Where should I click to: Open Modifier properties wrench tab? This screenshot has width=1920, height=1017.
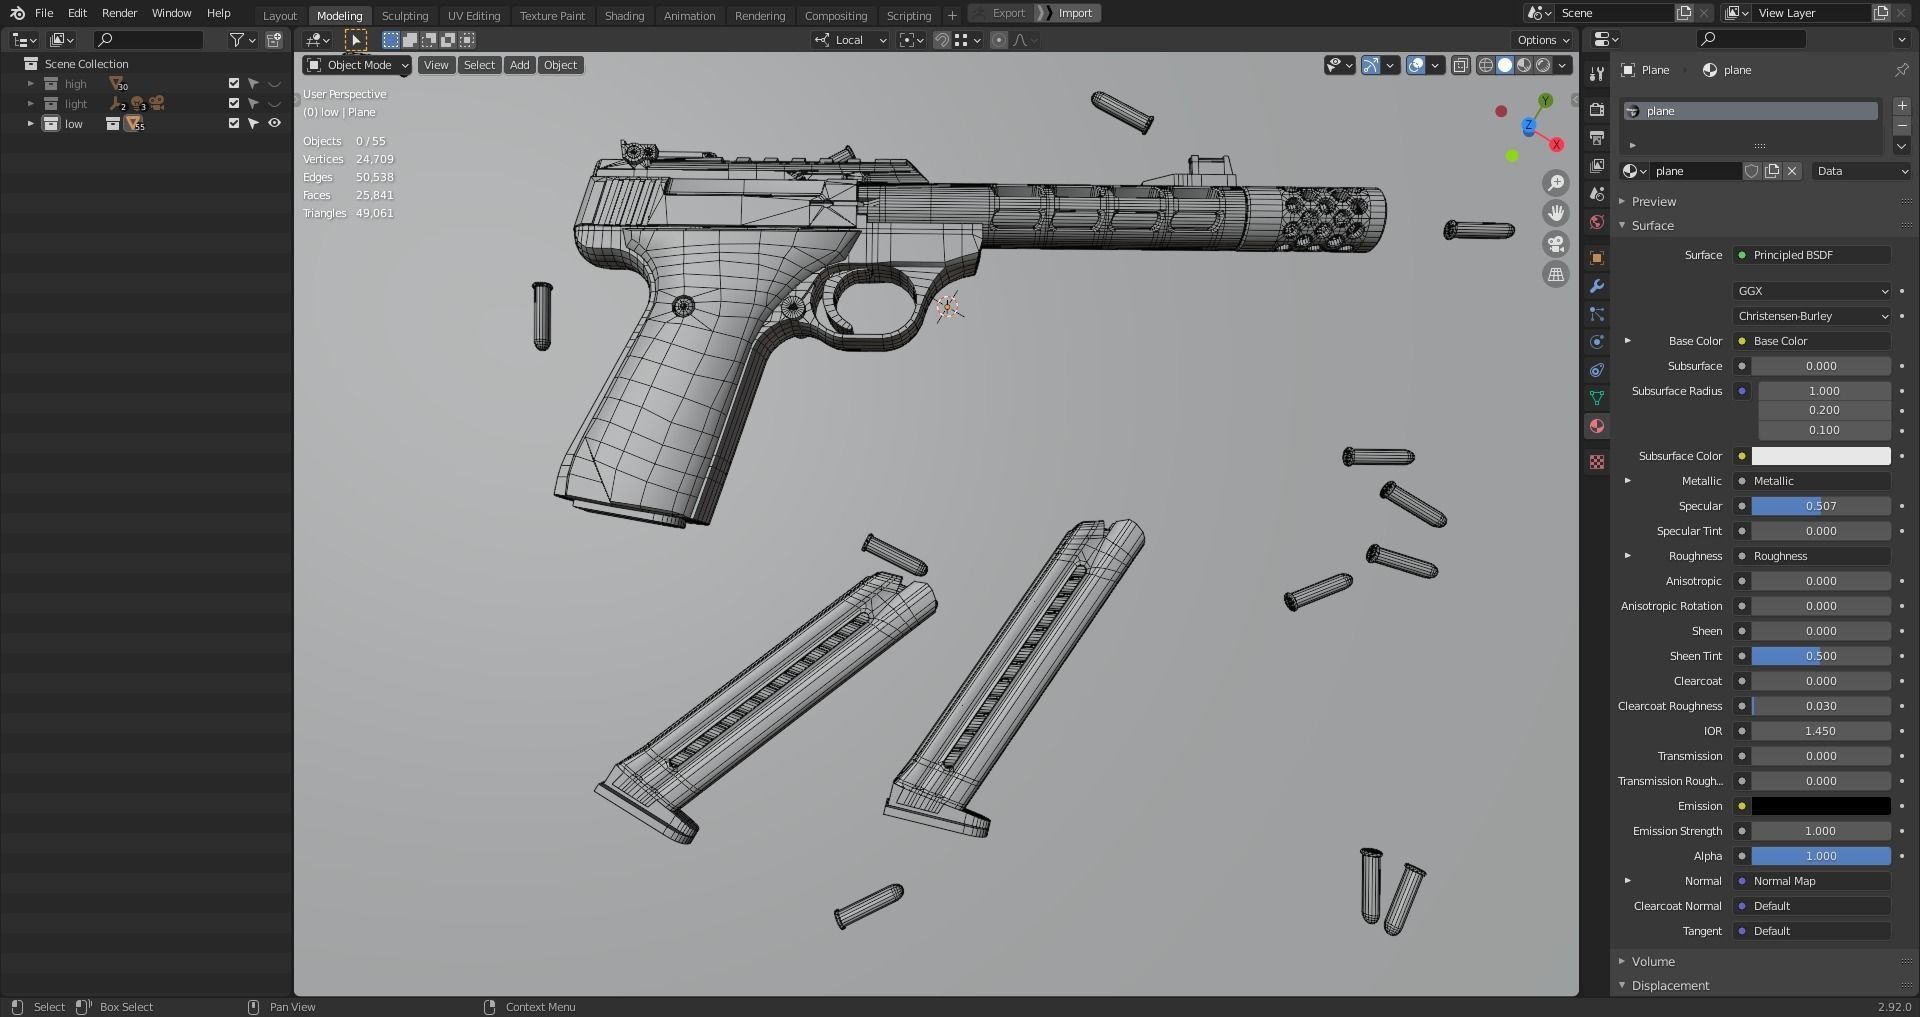pyautogui.click(x=1597, y=286)
